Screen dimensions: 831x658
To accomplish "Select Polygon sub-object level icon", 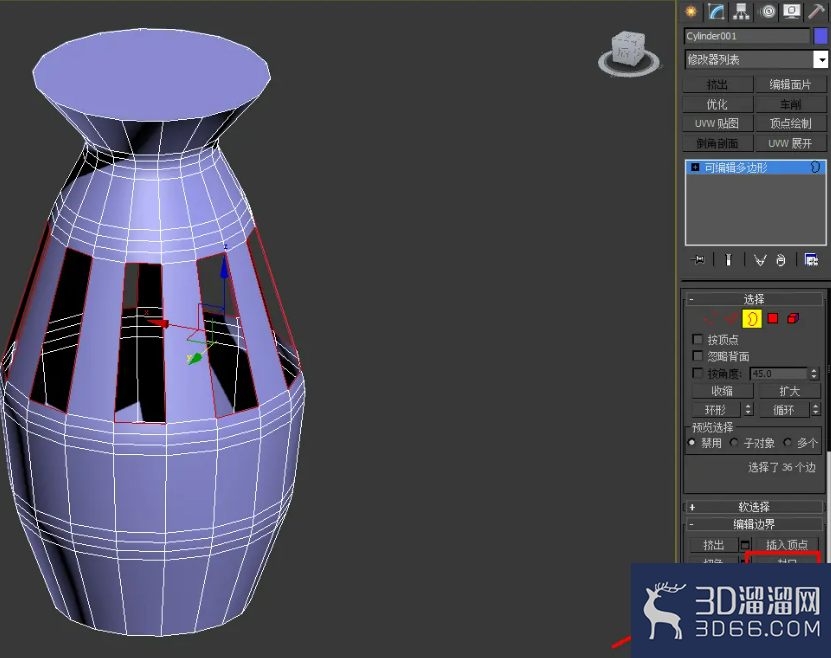I will (773, 318).
